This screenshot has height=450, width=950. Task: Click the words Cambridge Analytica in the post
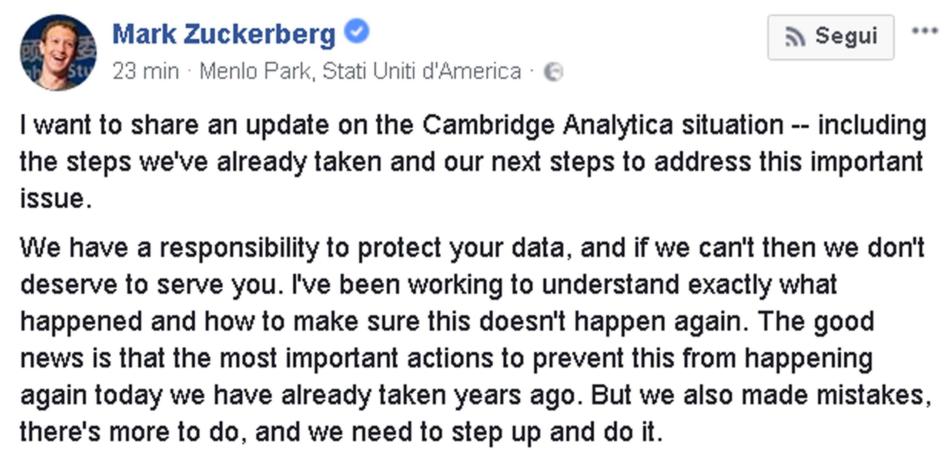pyautogui.click(x=548, y=126)
